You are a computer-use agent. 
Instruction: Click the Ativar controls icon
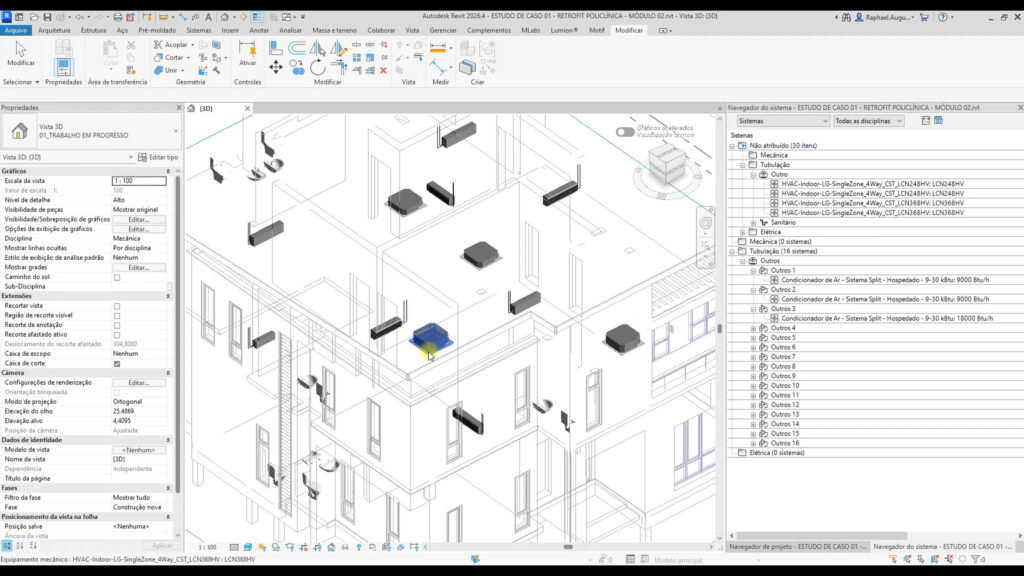(x=247, y=52)
